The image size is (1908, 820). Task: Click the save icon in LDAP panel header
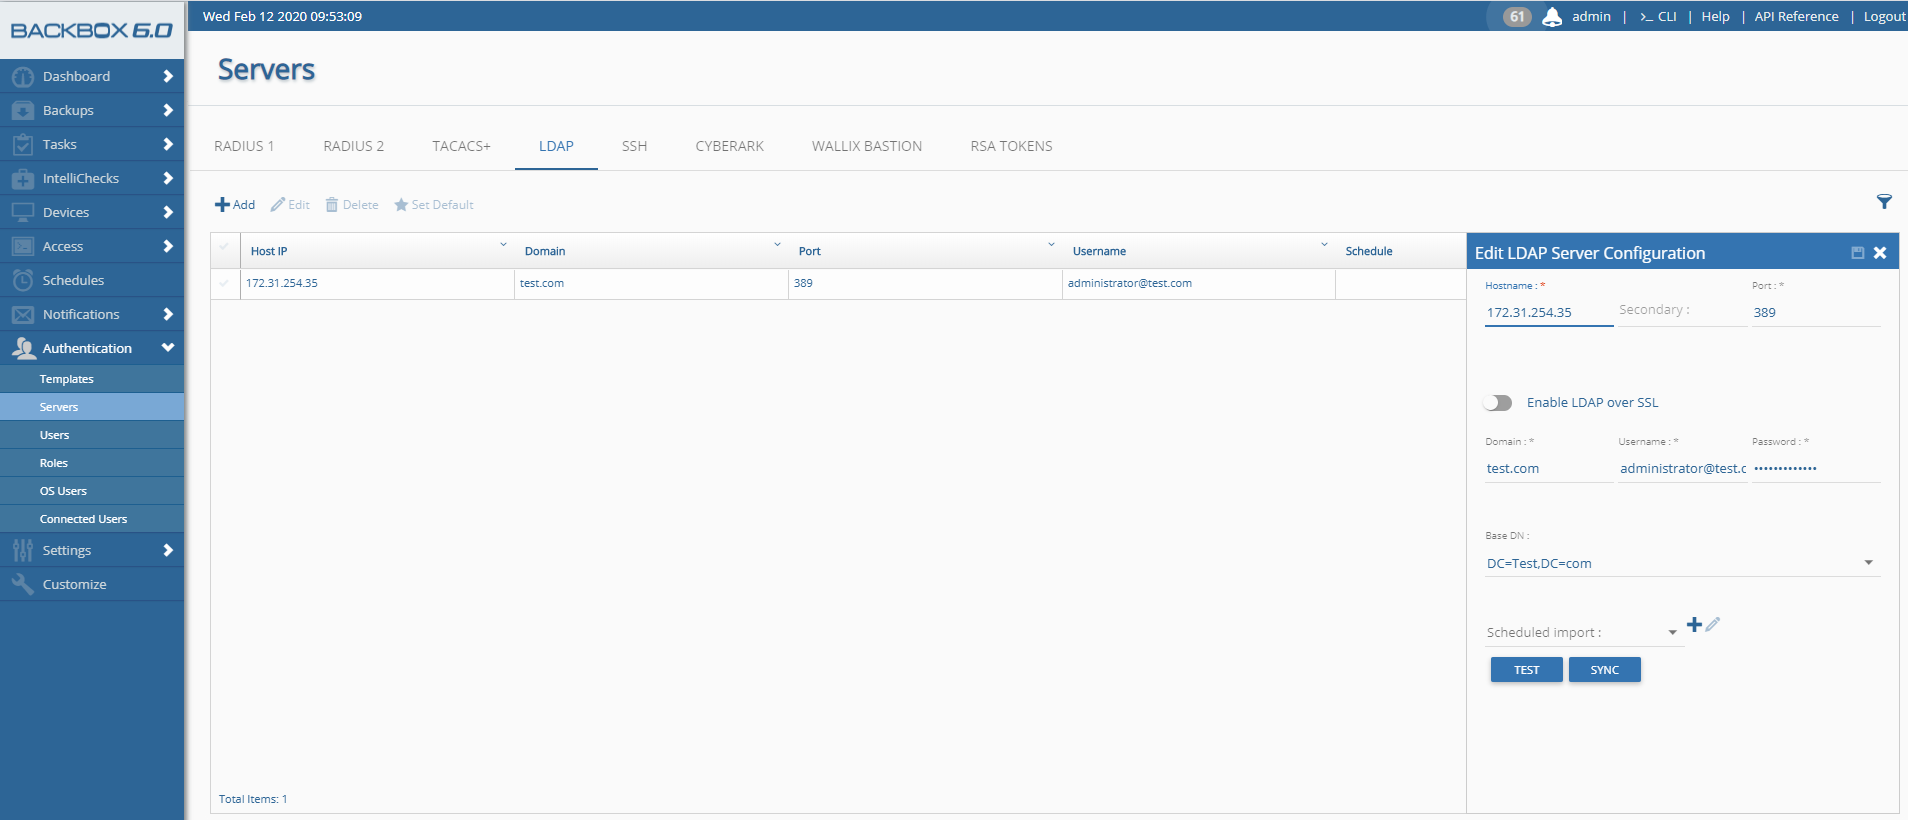click(1857, 253)
